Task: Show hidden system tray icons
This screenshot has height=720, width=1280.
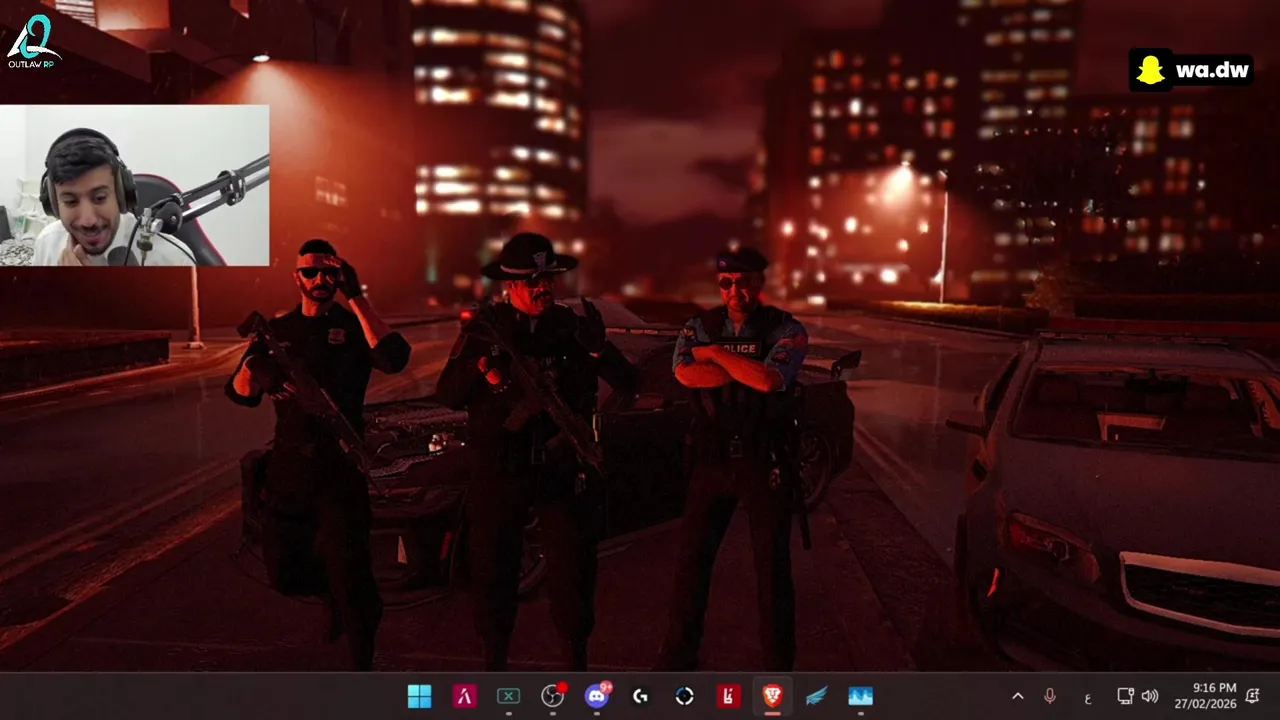Action: [x=1018, y=696]
